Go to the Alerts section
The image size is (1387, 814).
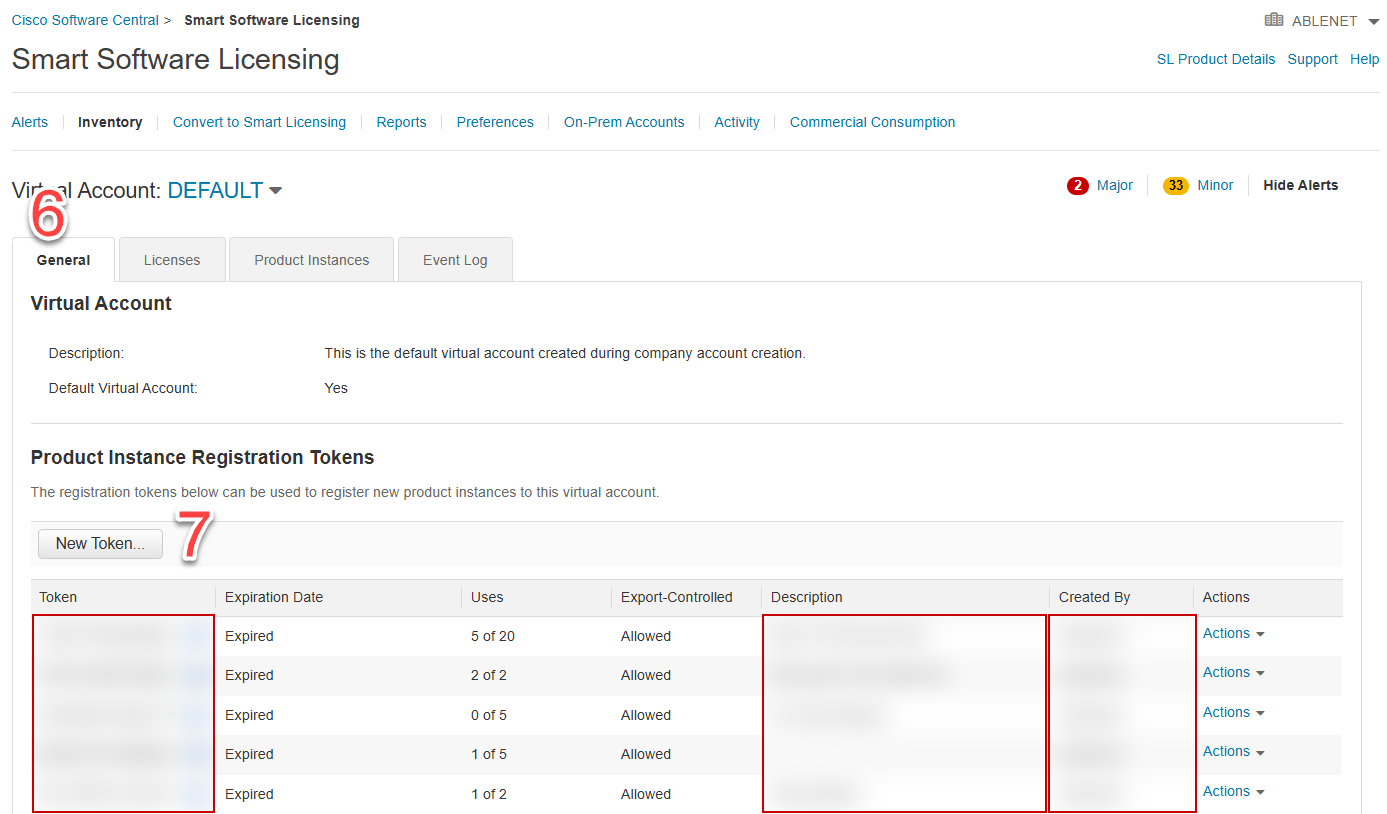point(30,122)
